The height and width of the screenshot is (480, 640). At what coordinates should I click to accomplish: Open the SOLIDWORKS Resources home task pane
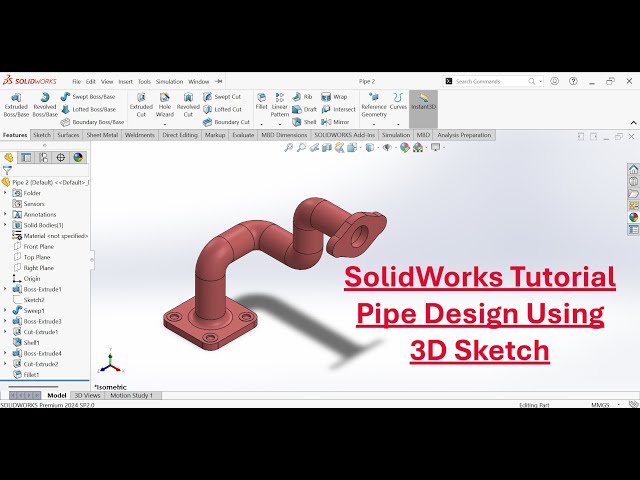[x=633, y=169]
